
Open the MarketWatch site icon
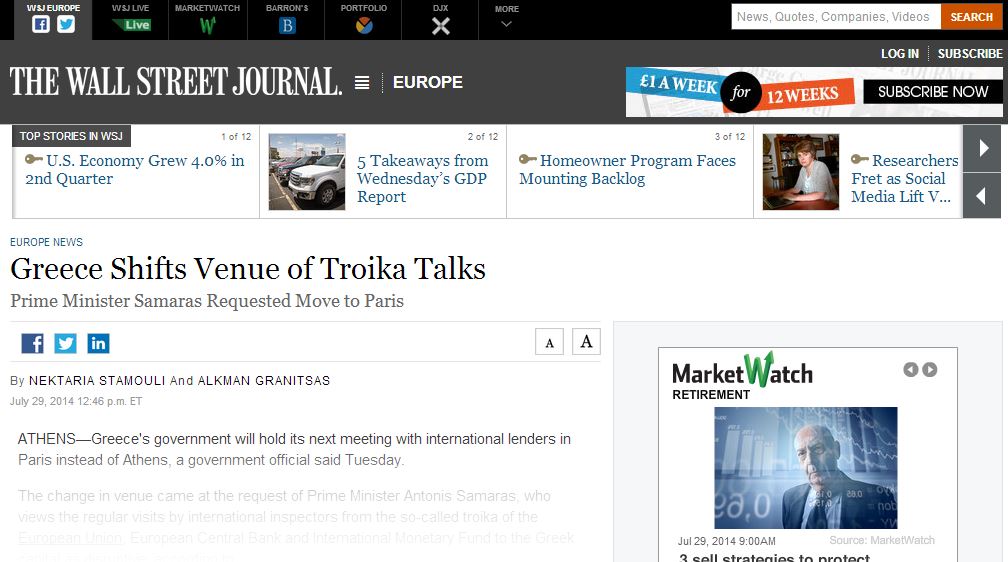(207, 26)
